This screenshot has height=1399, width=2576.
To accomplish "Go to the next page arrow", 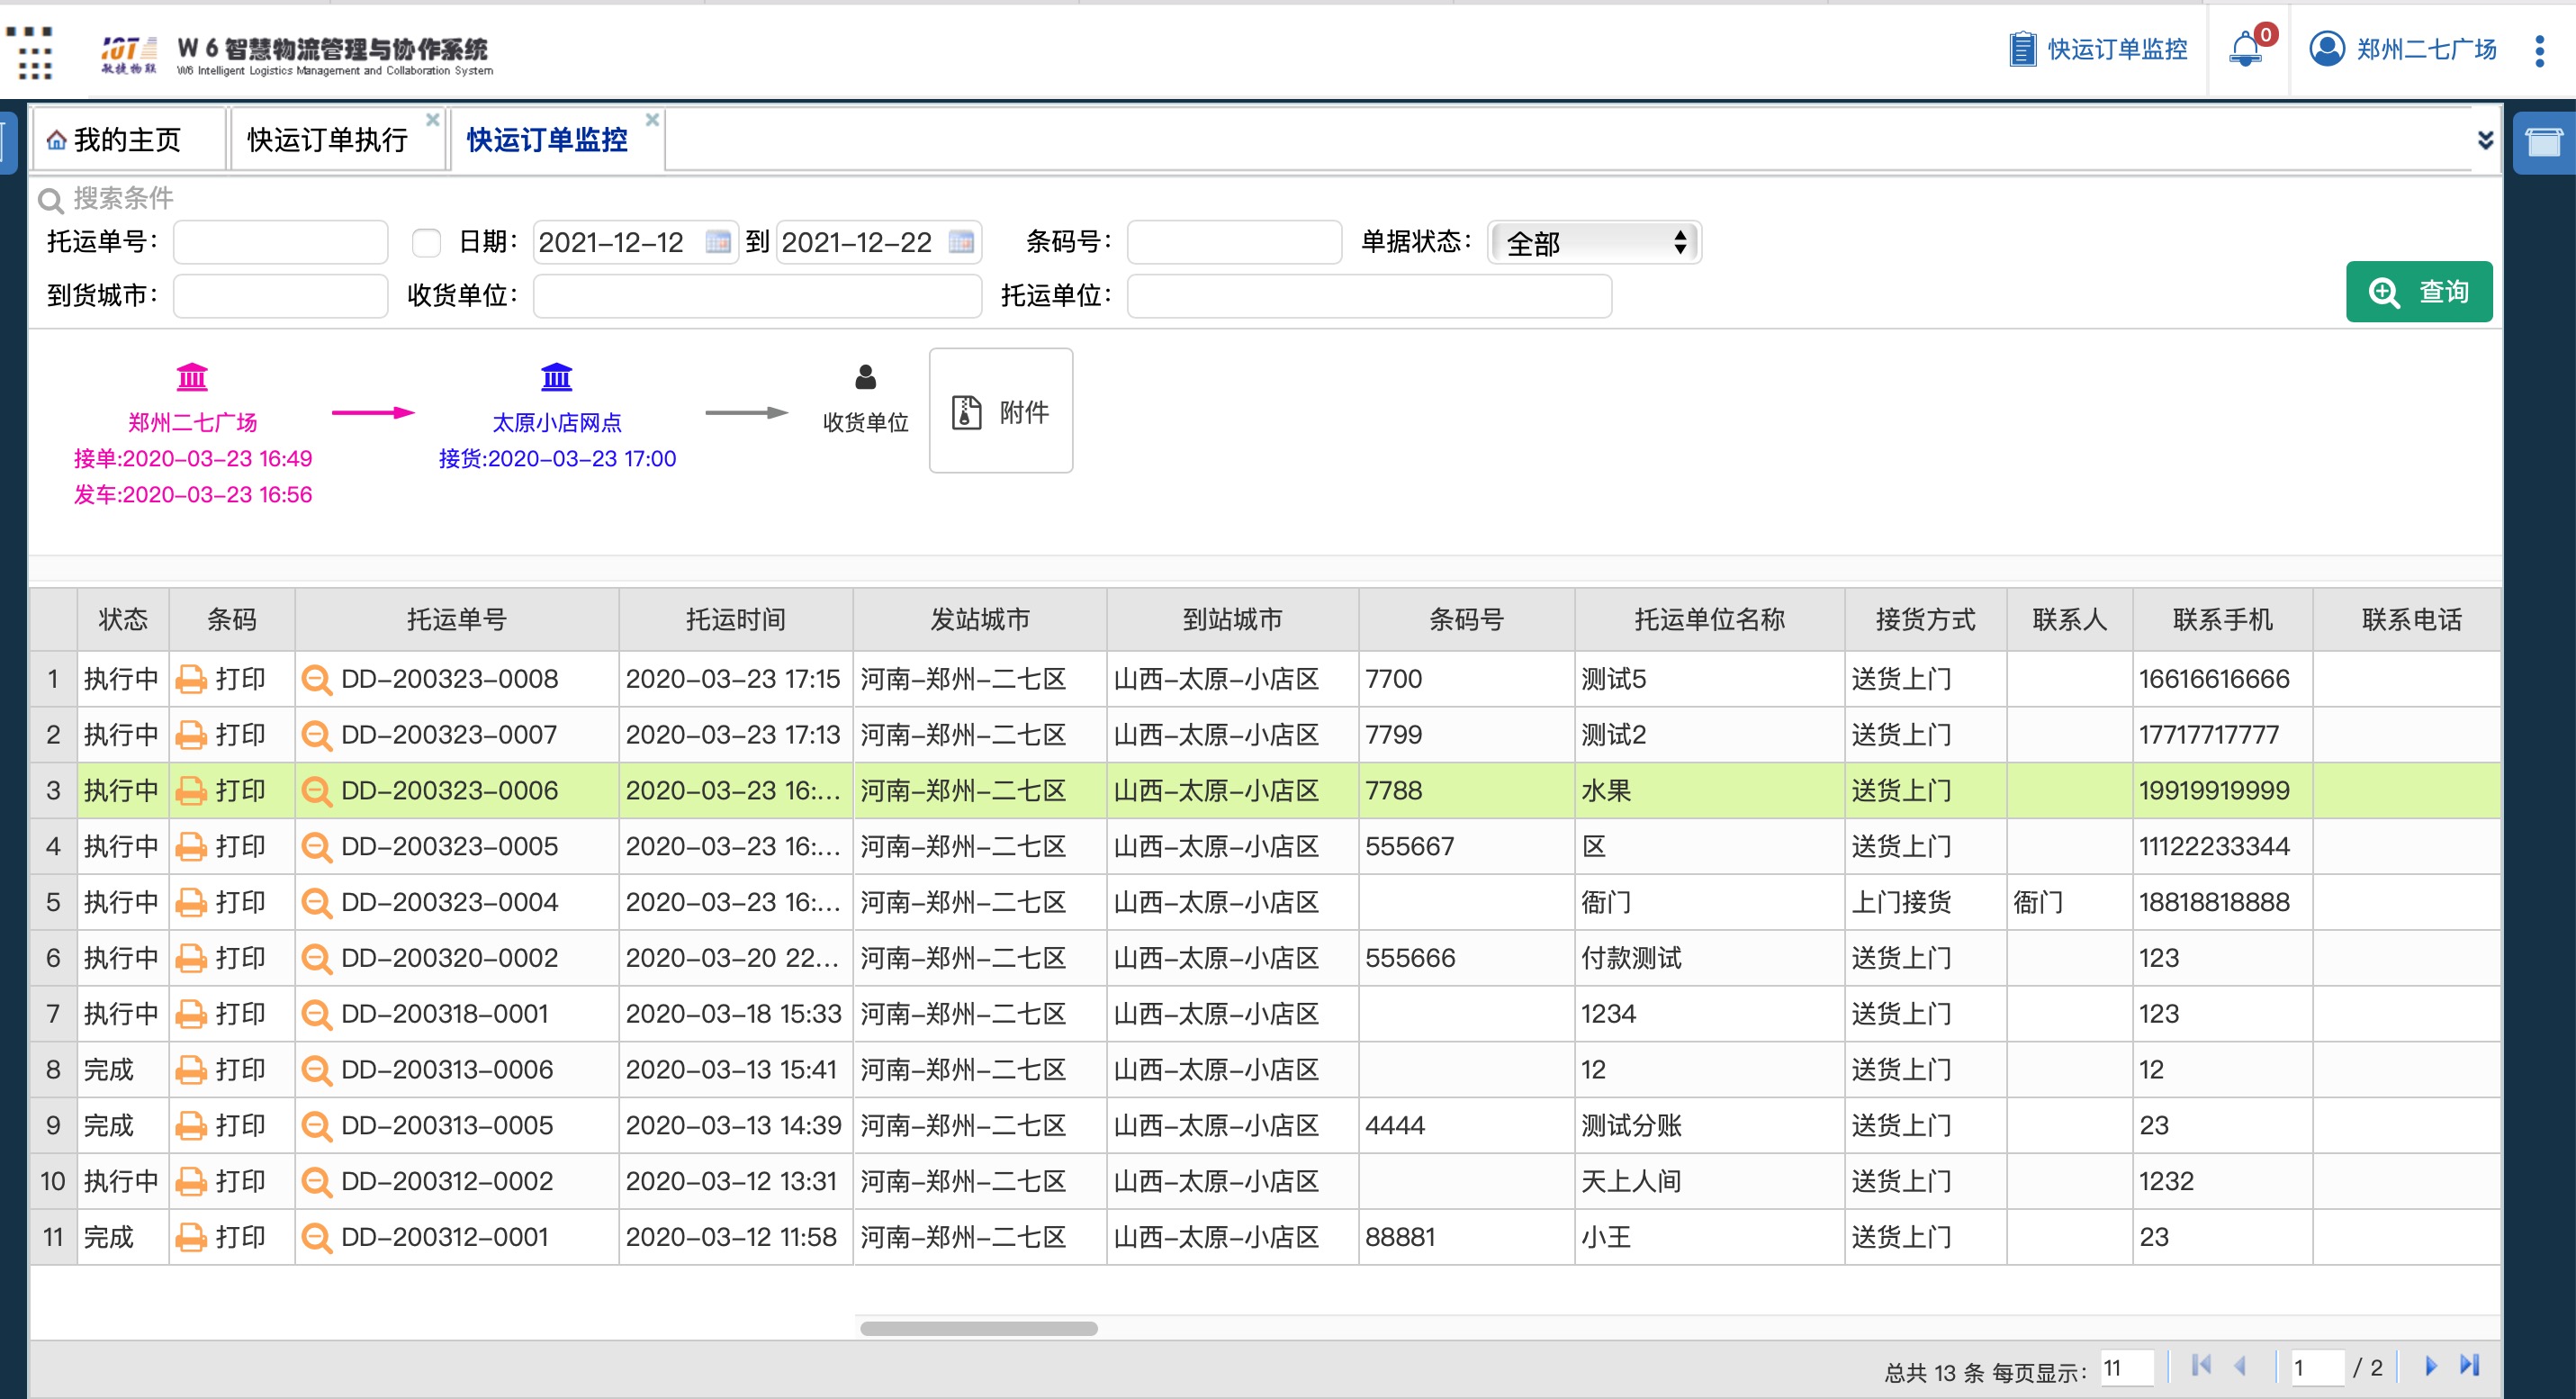I will point(2431,1366).
